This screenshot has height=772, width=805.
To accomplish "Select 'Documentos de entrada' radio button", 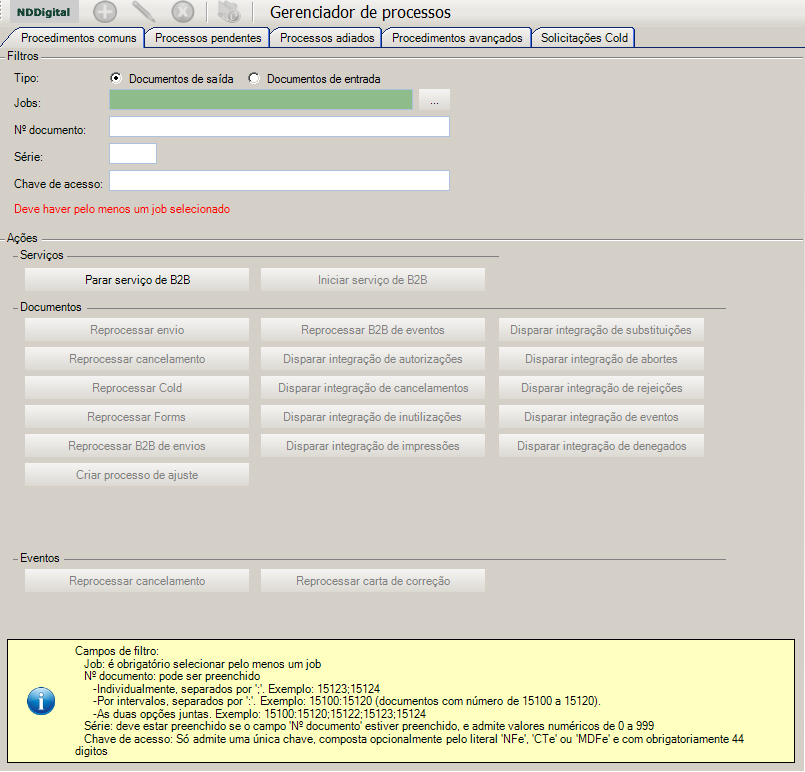I will [x=254, y=78].
